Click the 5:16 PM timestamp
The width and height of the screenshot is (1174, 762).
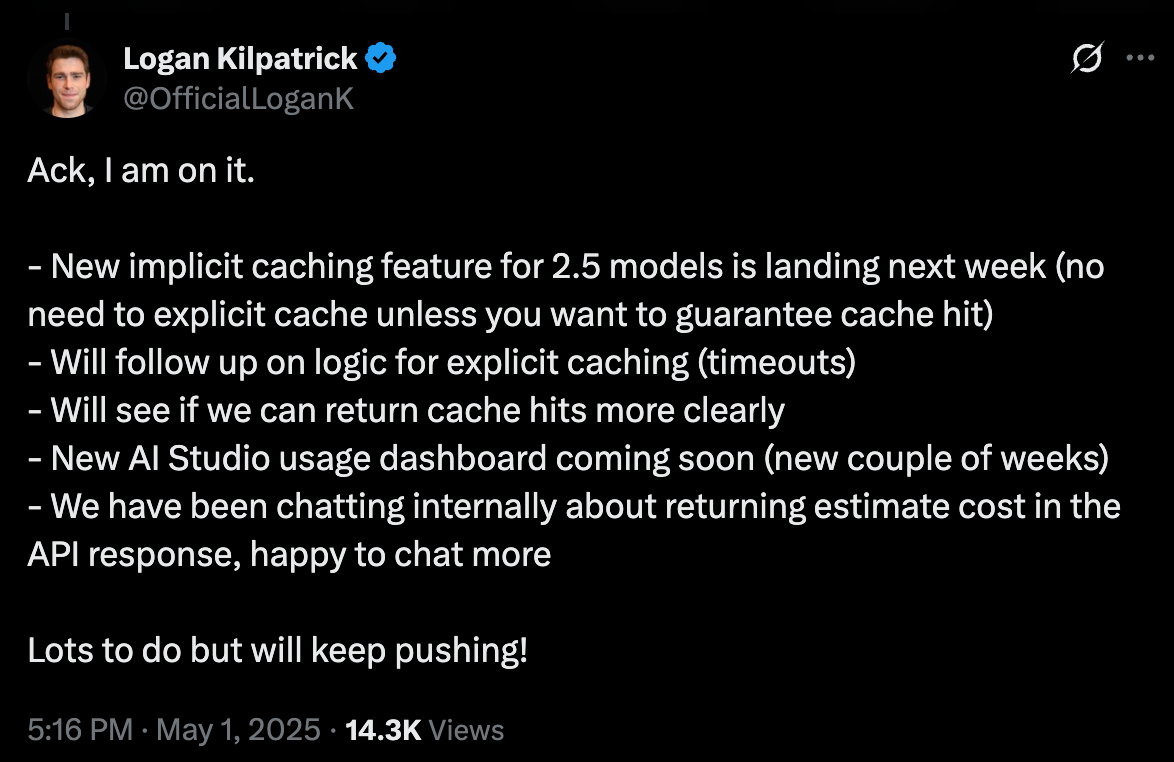tap(80, 729)
